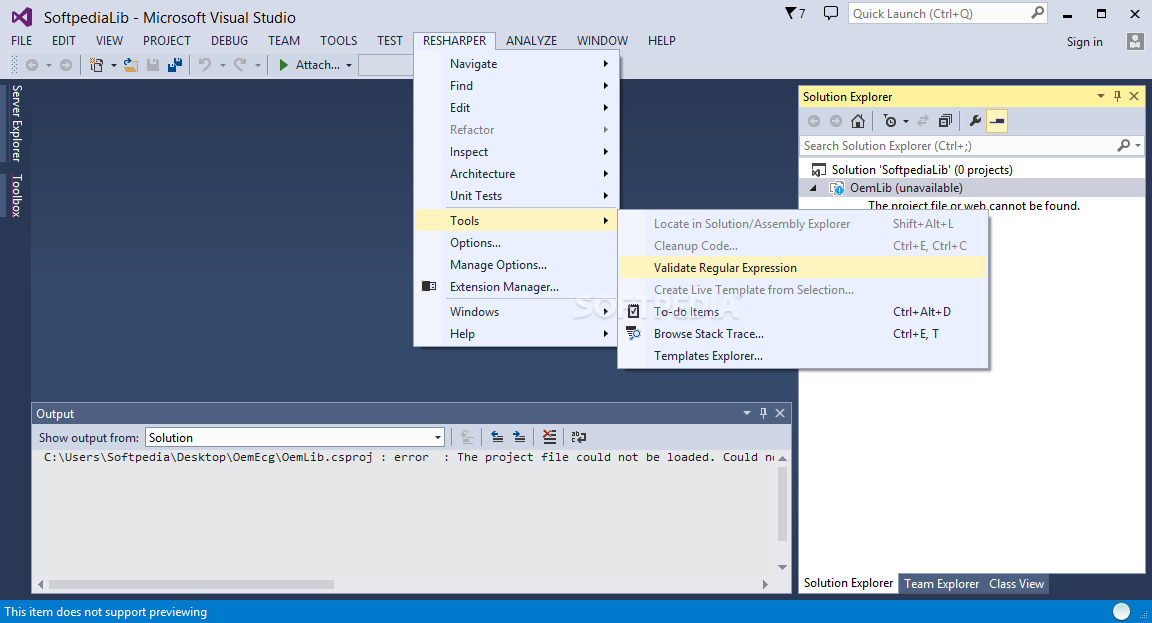Viewport: 1152px width, 623px height.
Task: Open Solution Explorer search options dropdown
Action: (x=1138, y=145)
